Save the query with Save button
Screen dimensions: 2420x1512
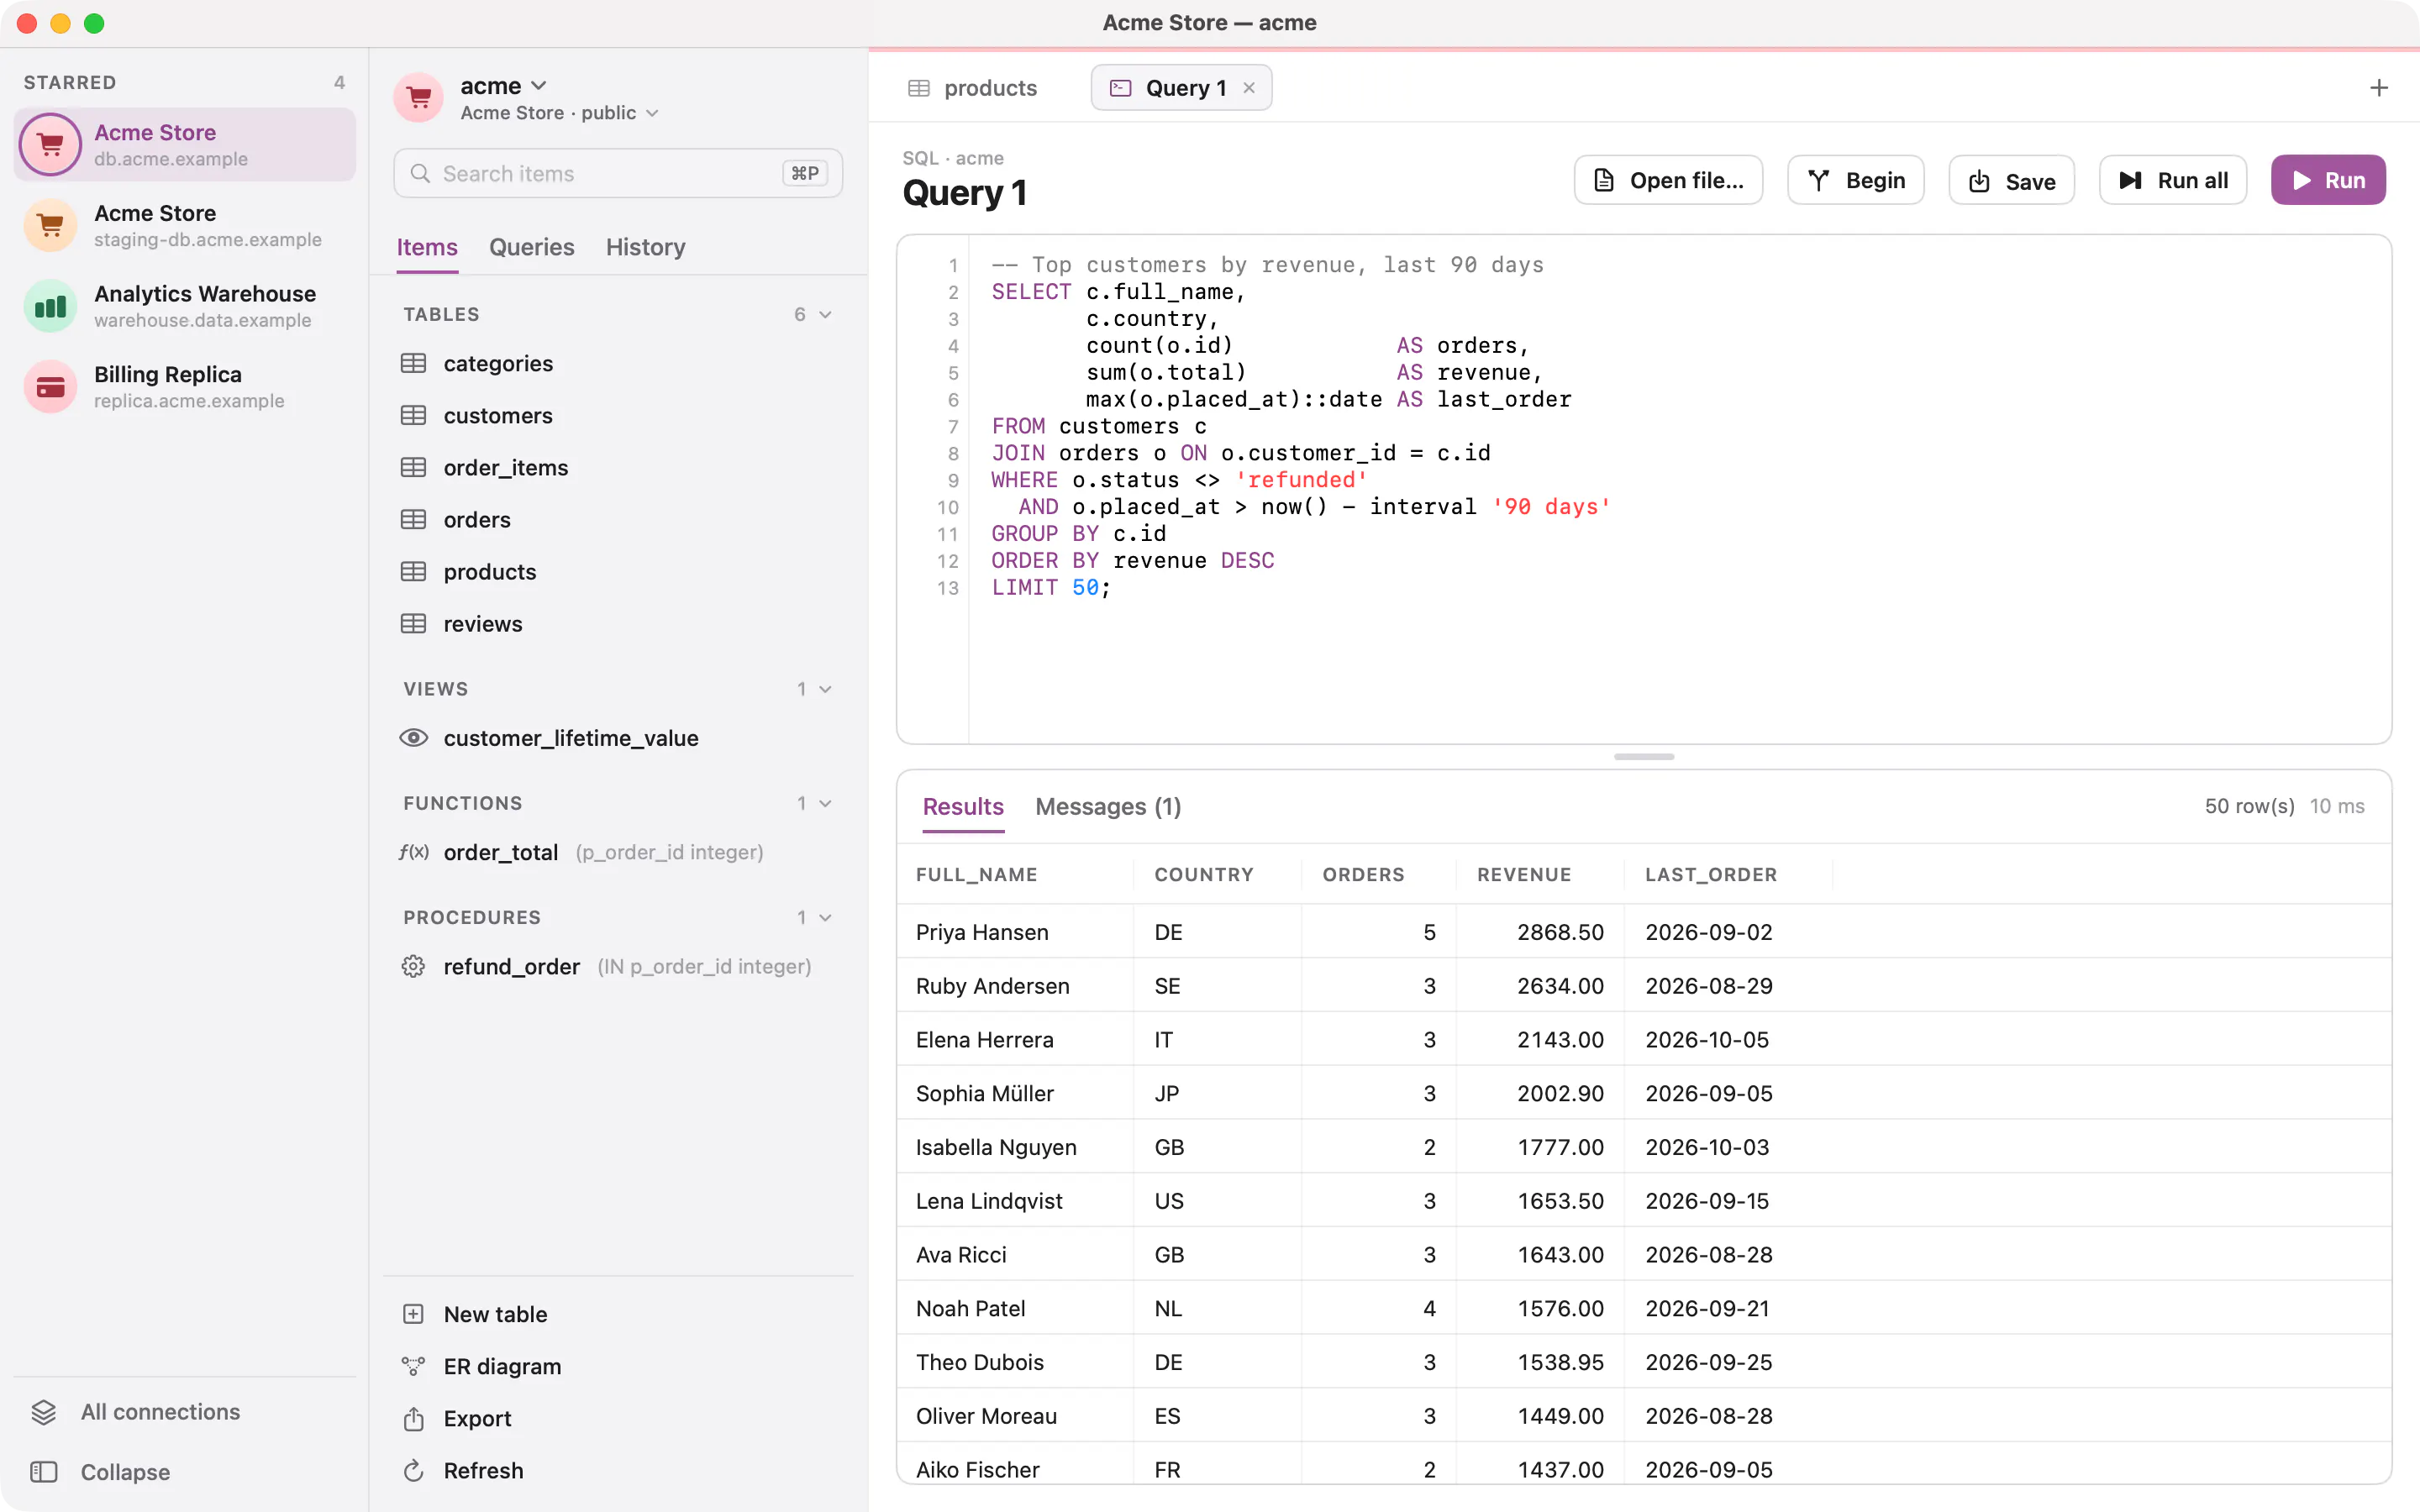[x=2011, y=180]
